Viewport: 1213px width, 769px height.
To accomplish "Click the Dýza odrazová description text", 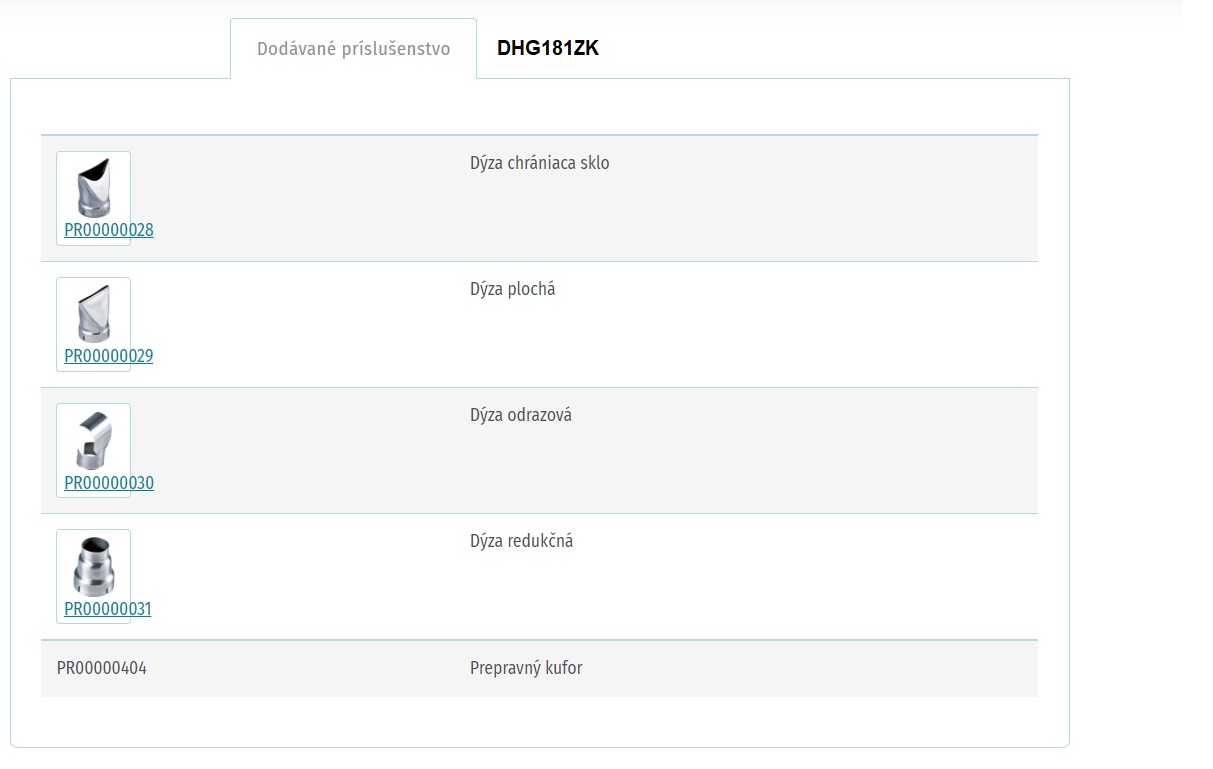I will (521, 415).
